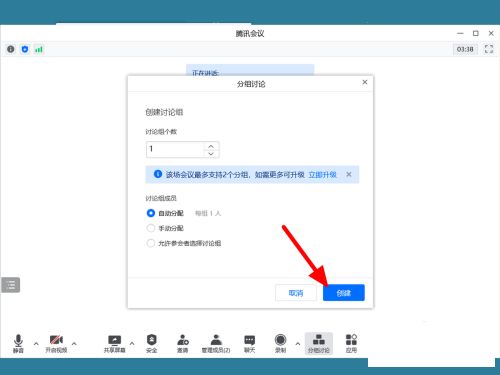Image resolution: width=500 pixels, height=375 pixels.
Task: Expand recording options chevron
Action: point(298,343)
